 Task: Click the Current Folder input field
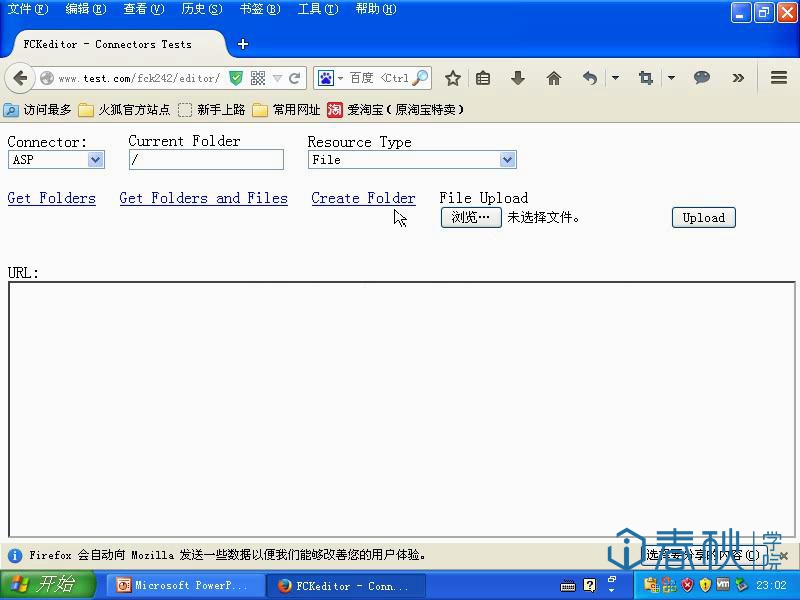point(206,160)
